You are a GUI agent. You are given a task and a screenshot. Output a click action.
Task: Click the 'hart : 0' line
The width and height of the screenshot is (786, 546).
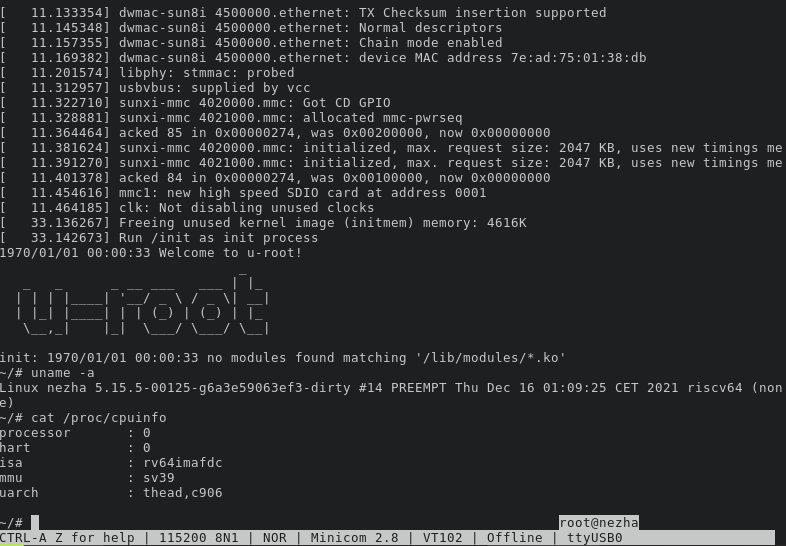(x=75, y=448)
